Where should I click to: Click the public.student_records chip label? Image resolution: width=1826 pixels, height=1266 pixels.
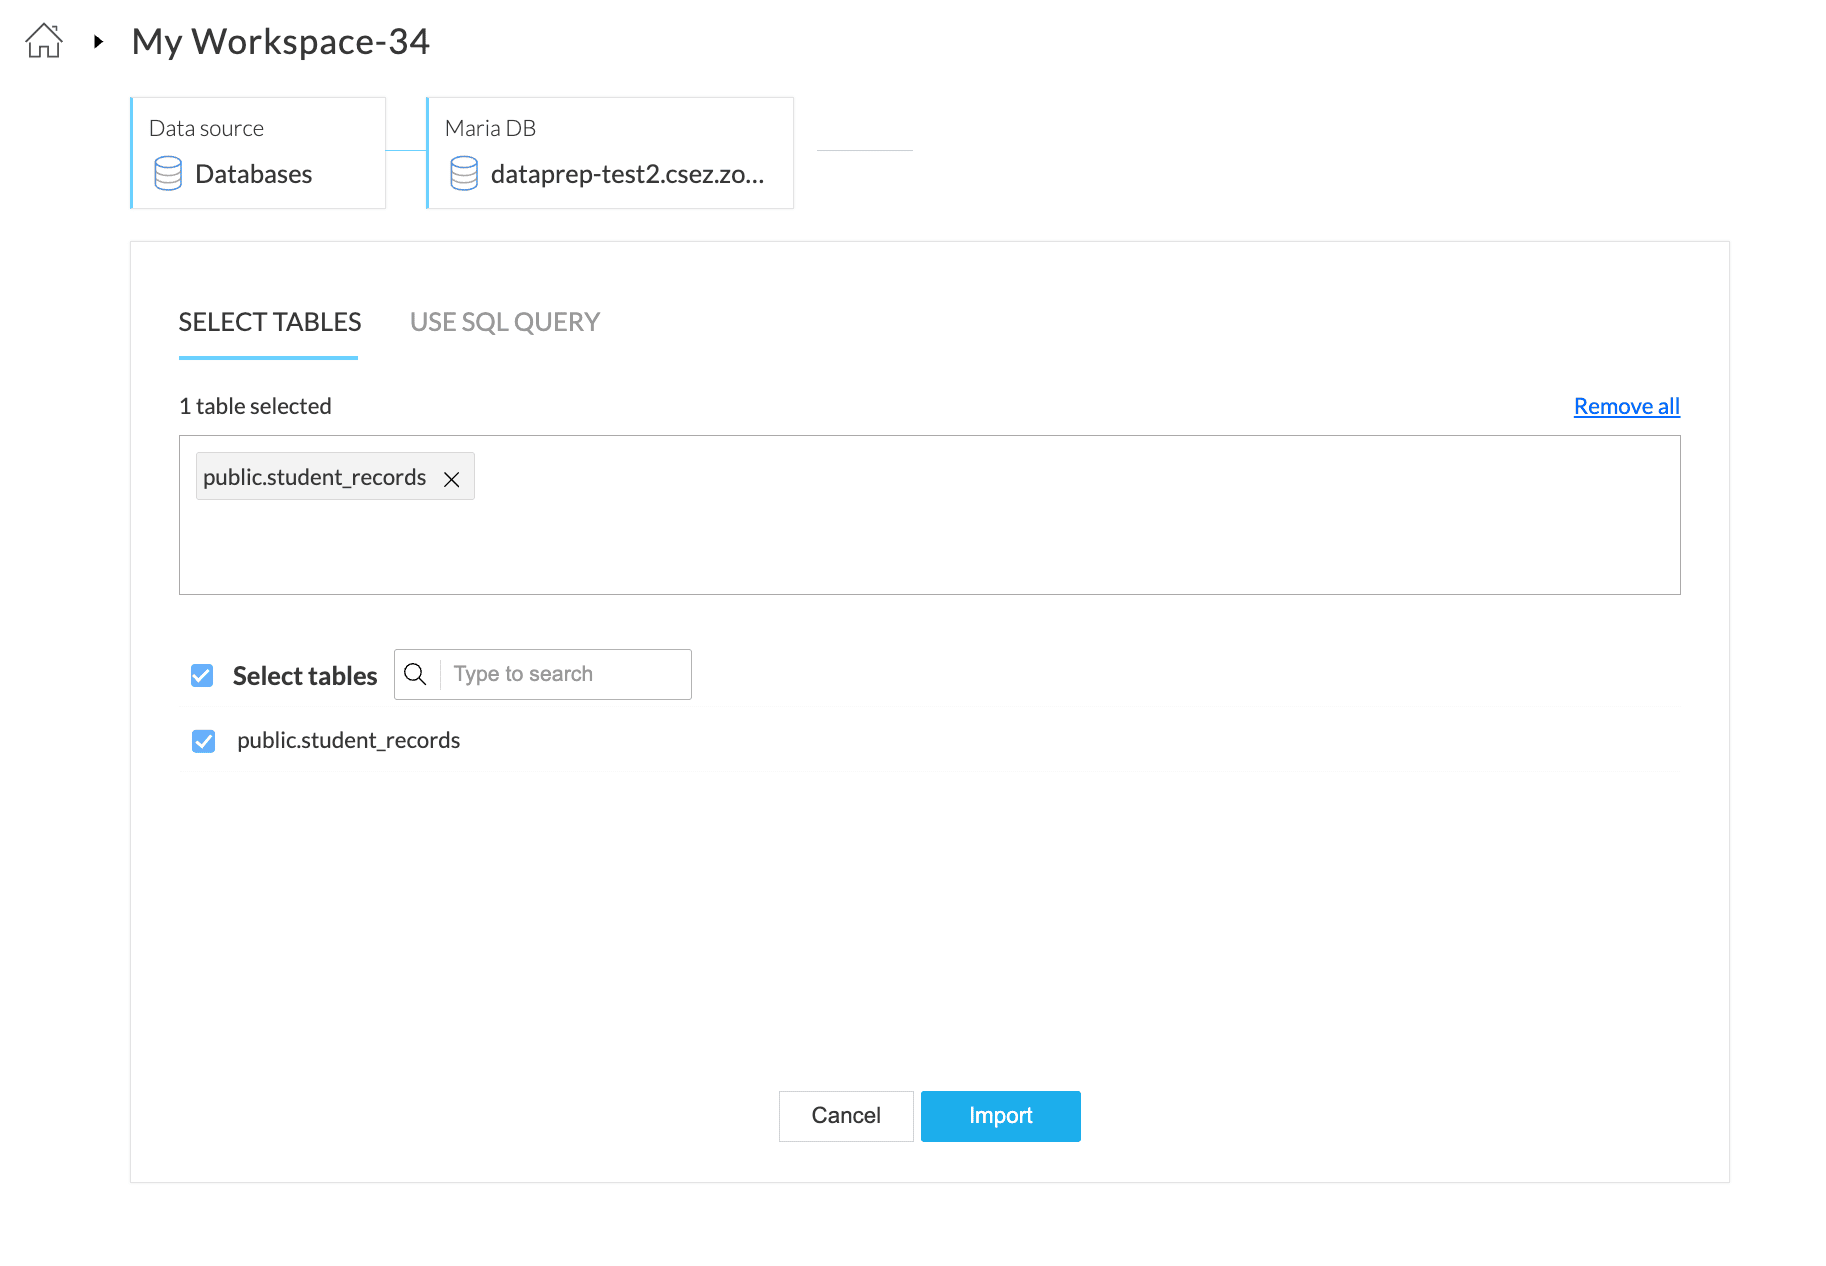tap(315, 477)
